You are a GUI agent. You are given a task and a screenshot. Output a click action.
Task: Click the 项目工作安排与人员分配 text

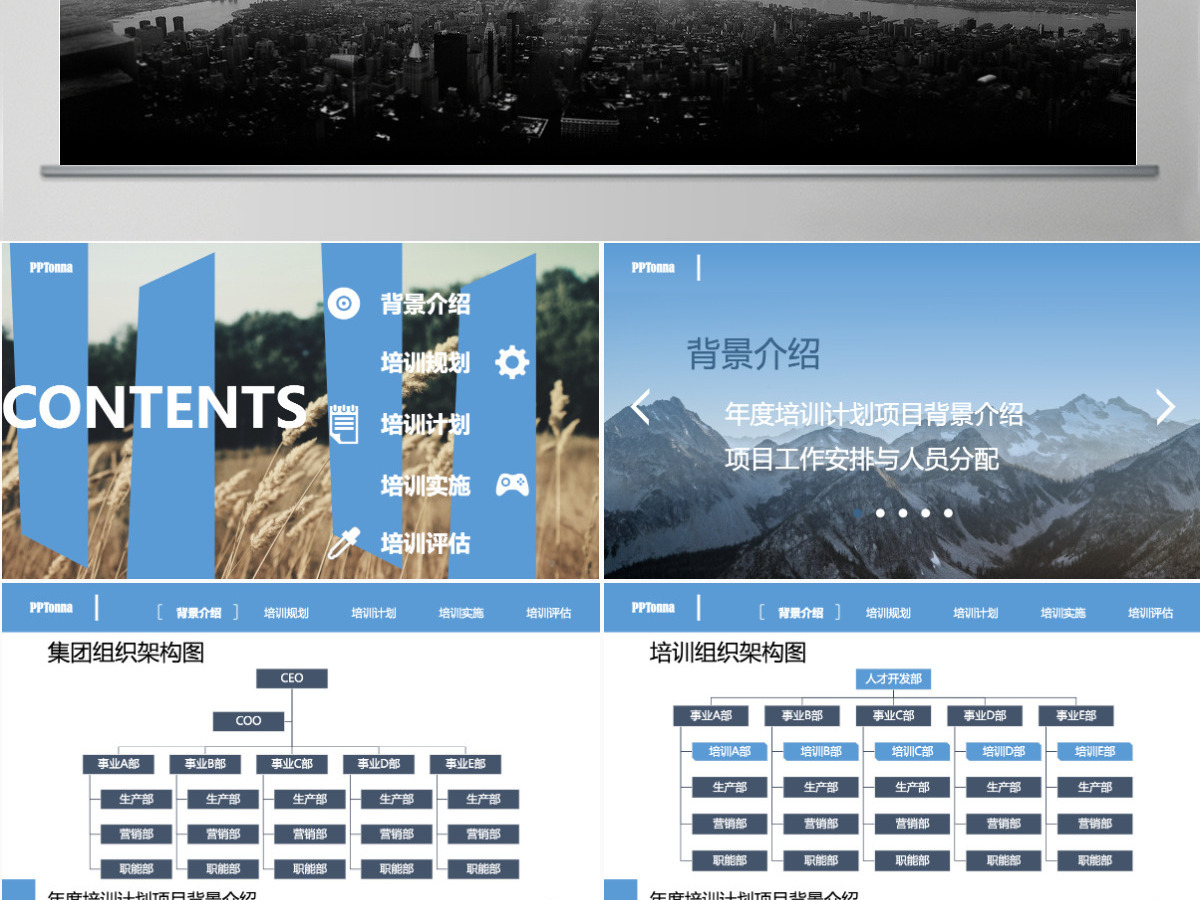point(862,459)
